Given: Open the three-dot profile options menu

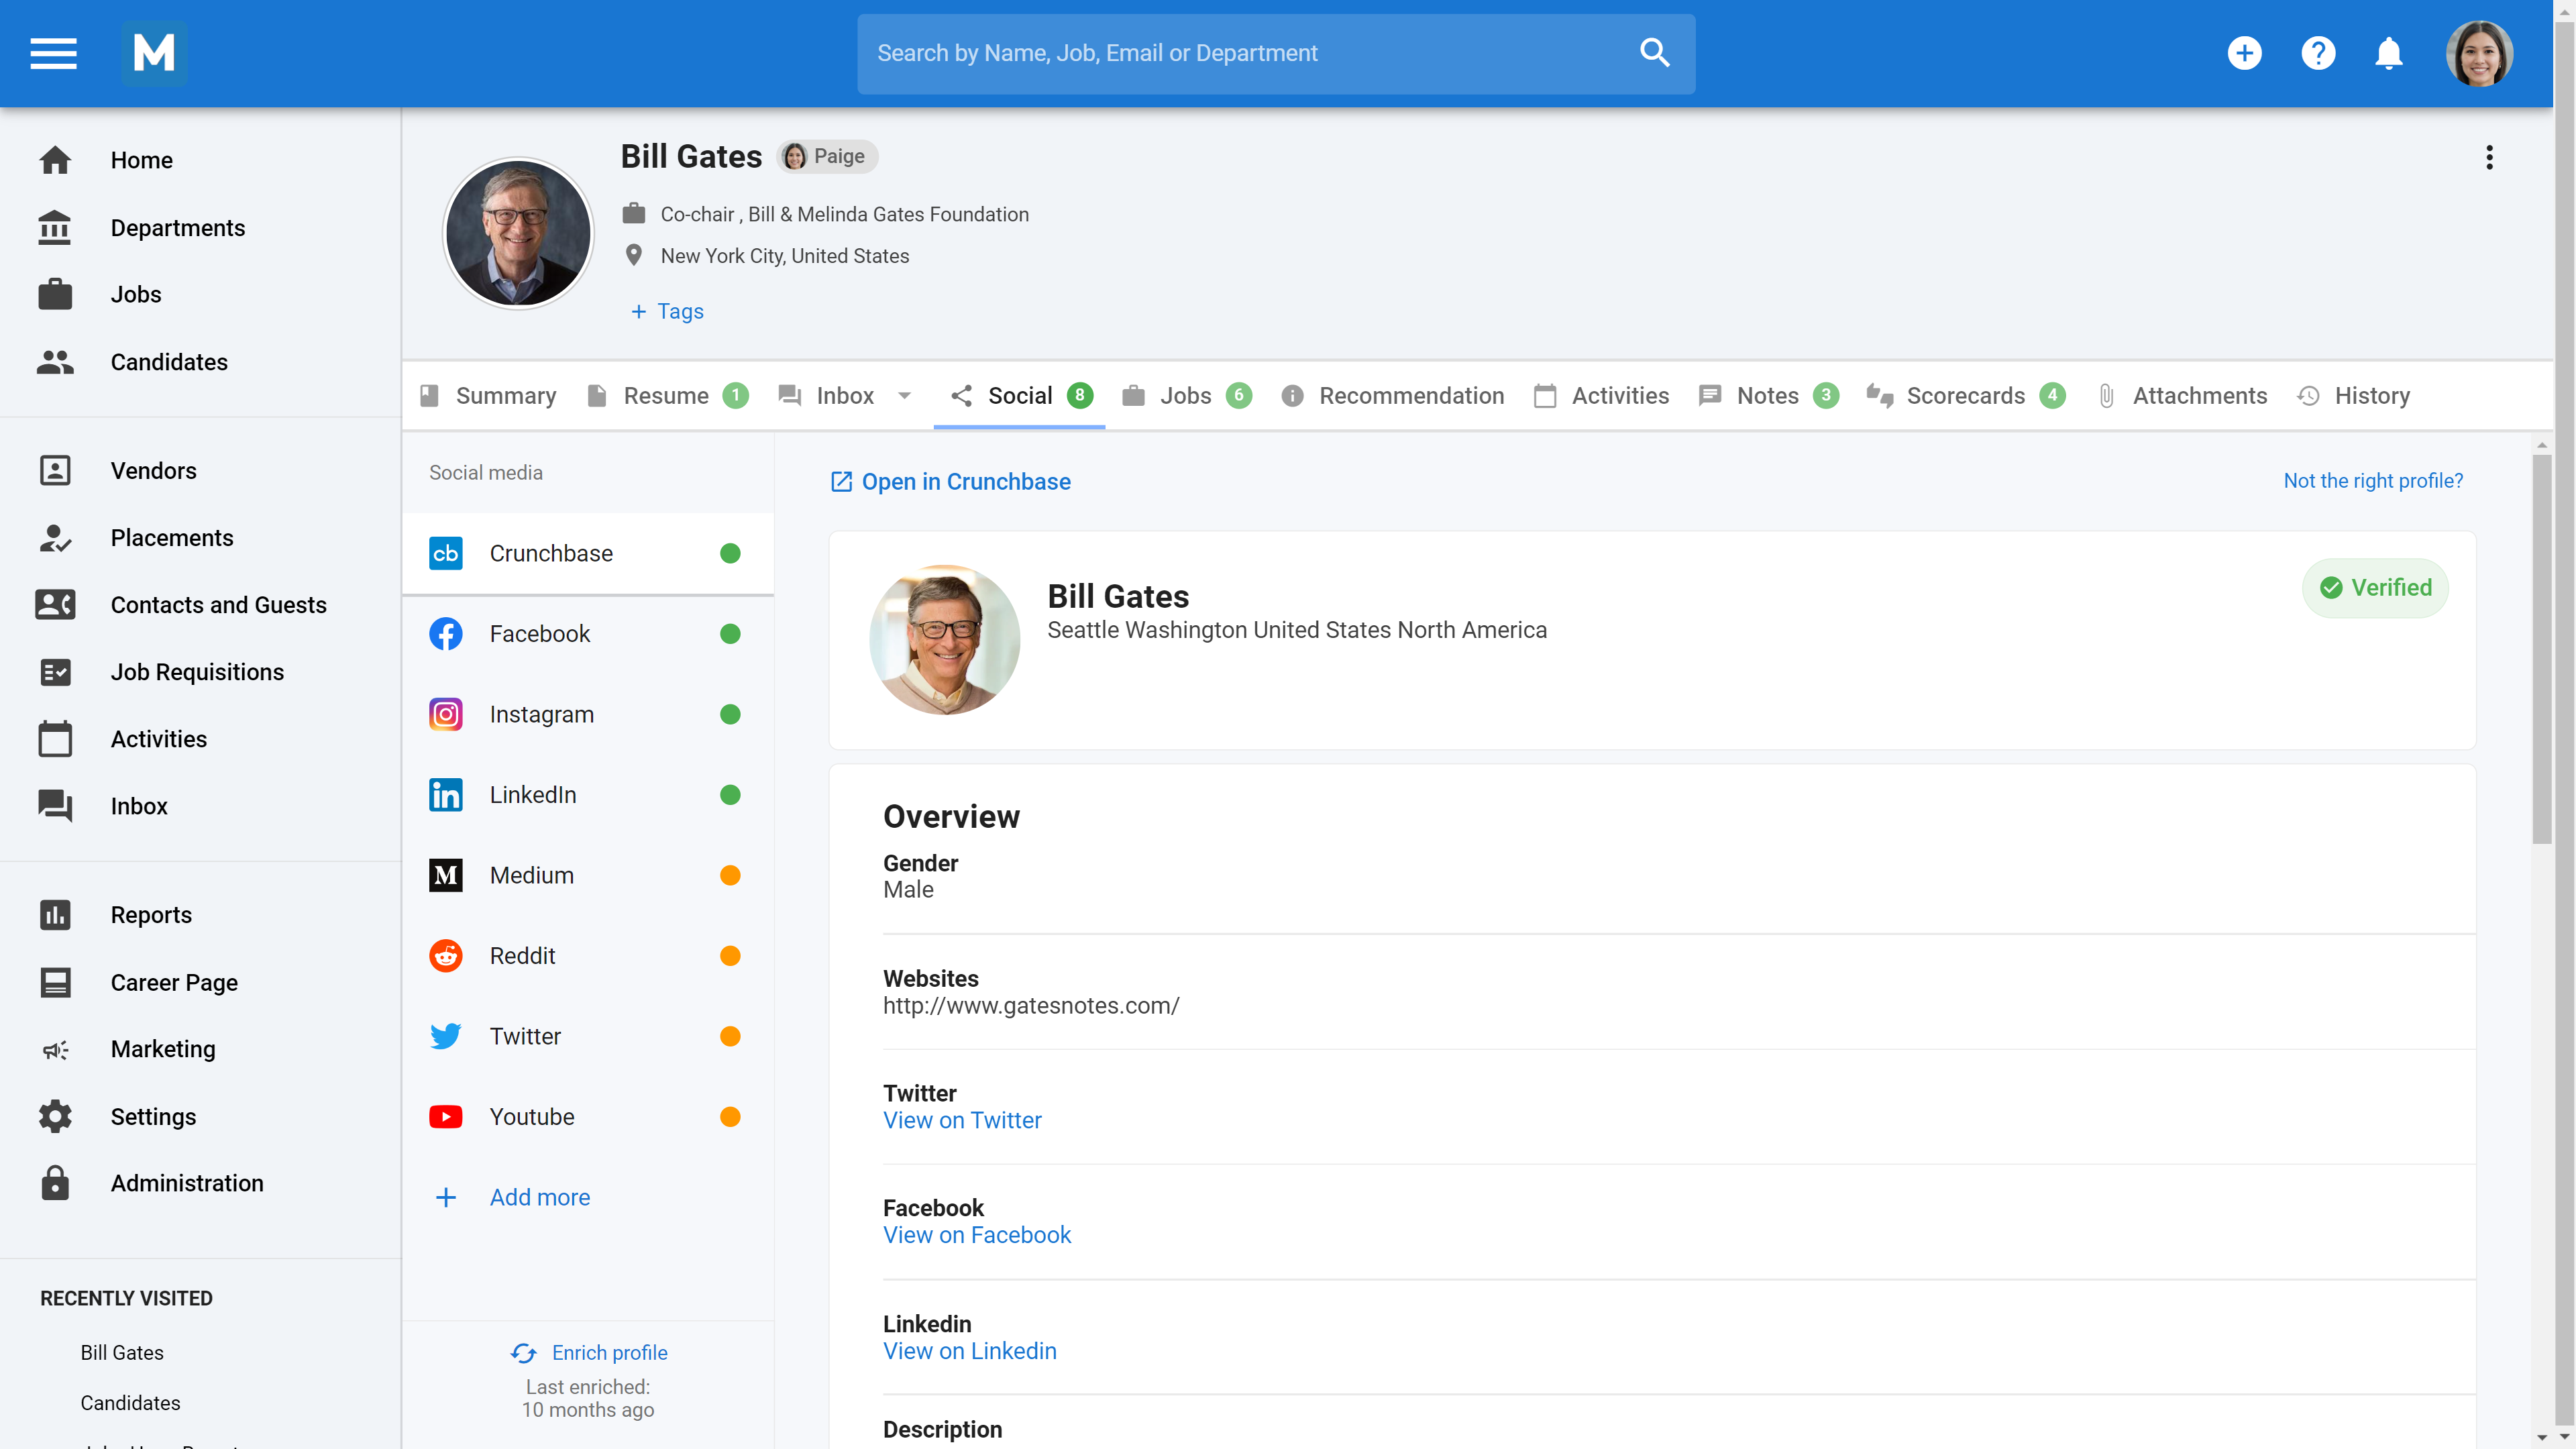Looking at the screenshot, I should click(2489, 157).
